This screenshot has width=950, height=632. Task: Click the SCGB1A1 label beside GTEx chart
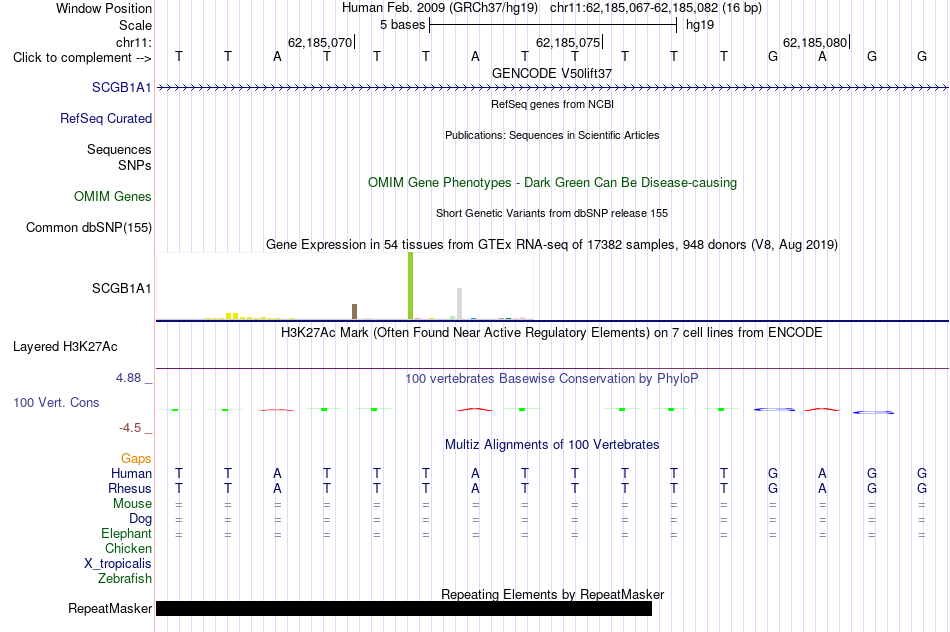coord(121,288)
